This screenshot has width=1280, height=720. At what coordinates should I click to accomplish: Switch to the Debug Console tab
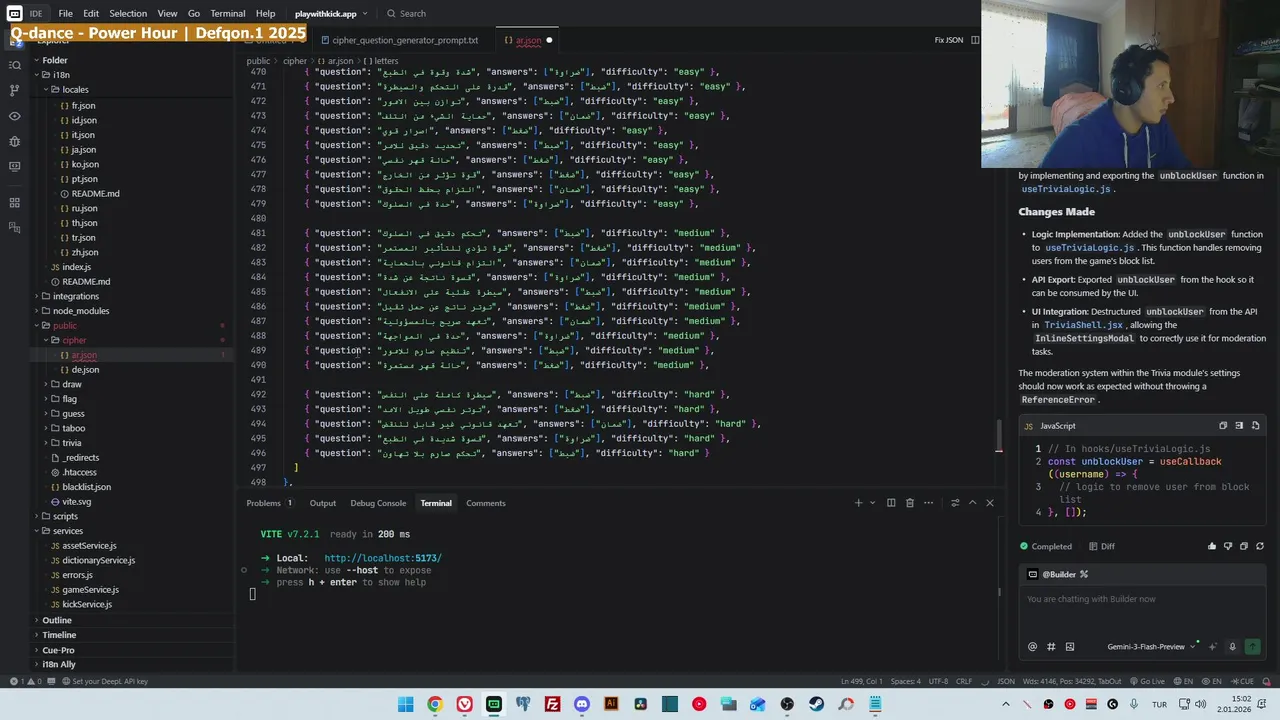coord(378,503)
